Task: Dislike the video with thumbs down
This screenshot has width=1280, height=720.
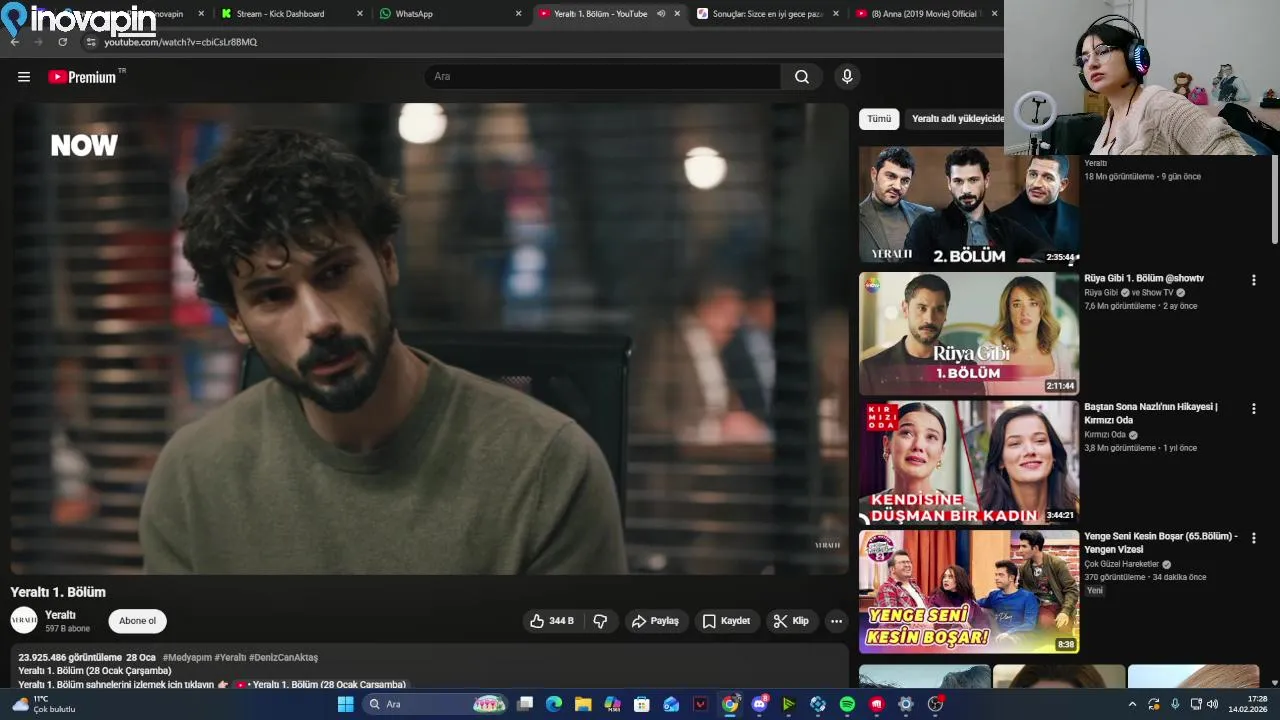Action: point(600,621)
